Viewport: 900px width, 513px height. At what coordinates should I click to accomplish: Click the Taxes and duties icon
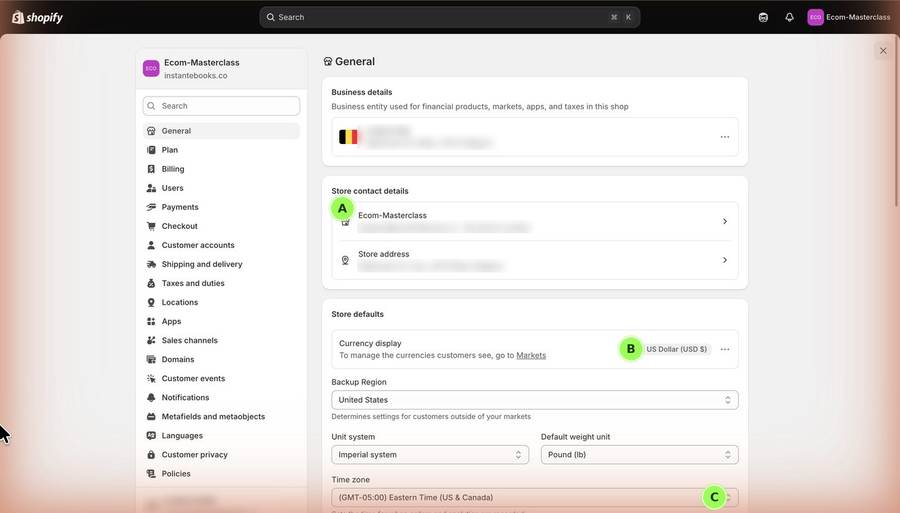click(151, 283)
